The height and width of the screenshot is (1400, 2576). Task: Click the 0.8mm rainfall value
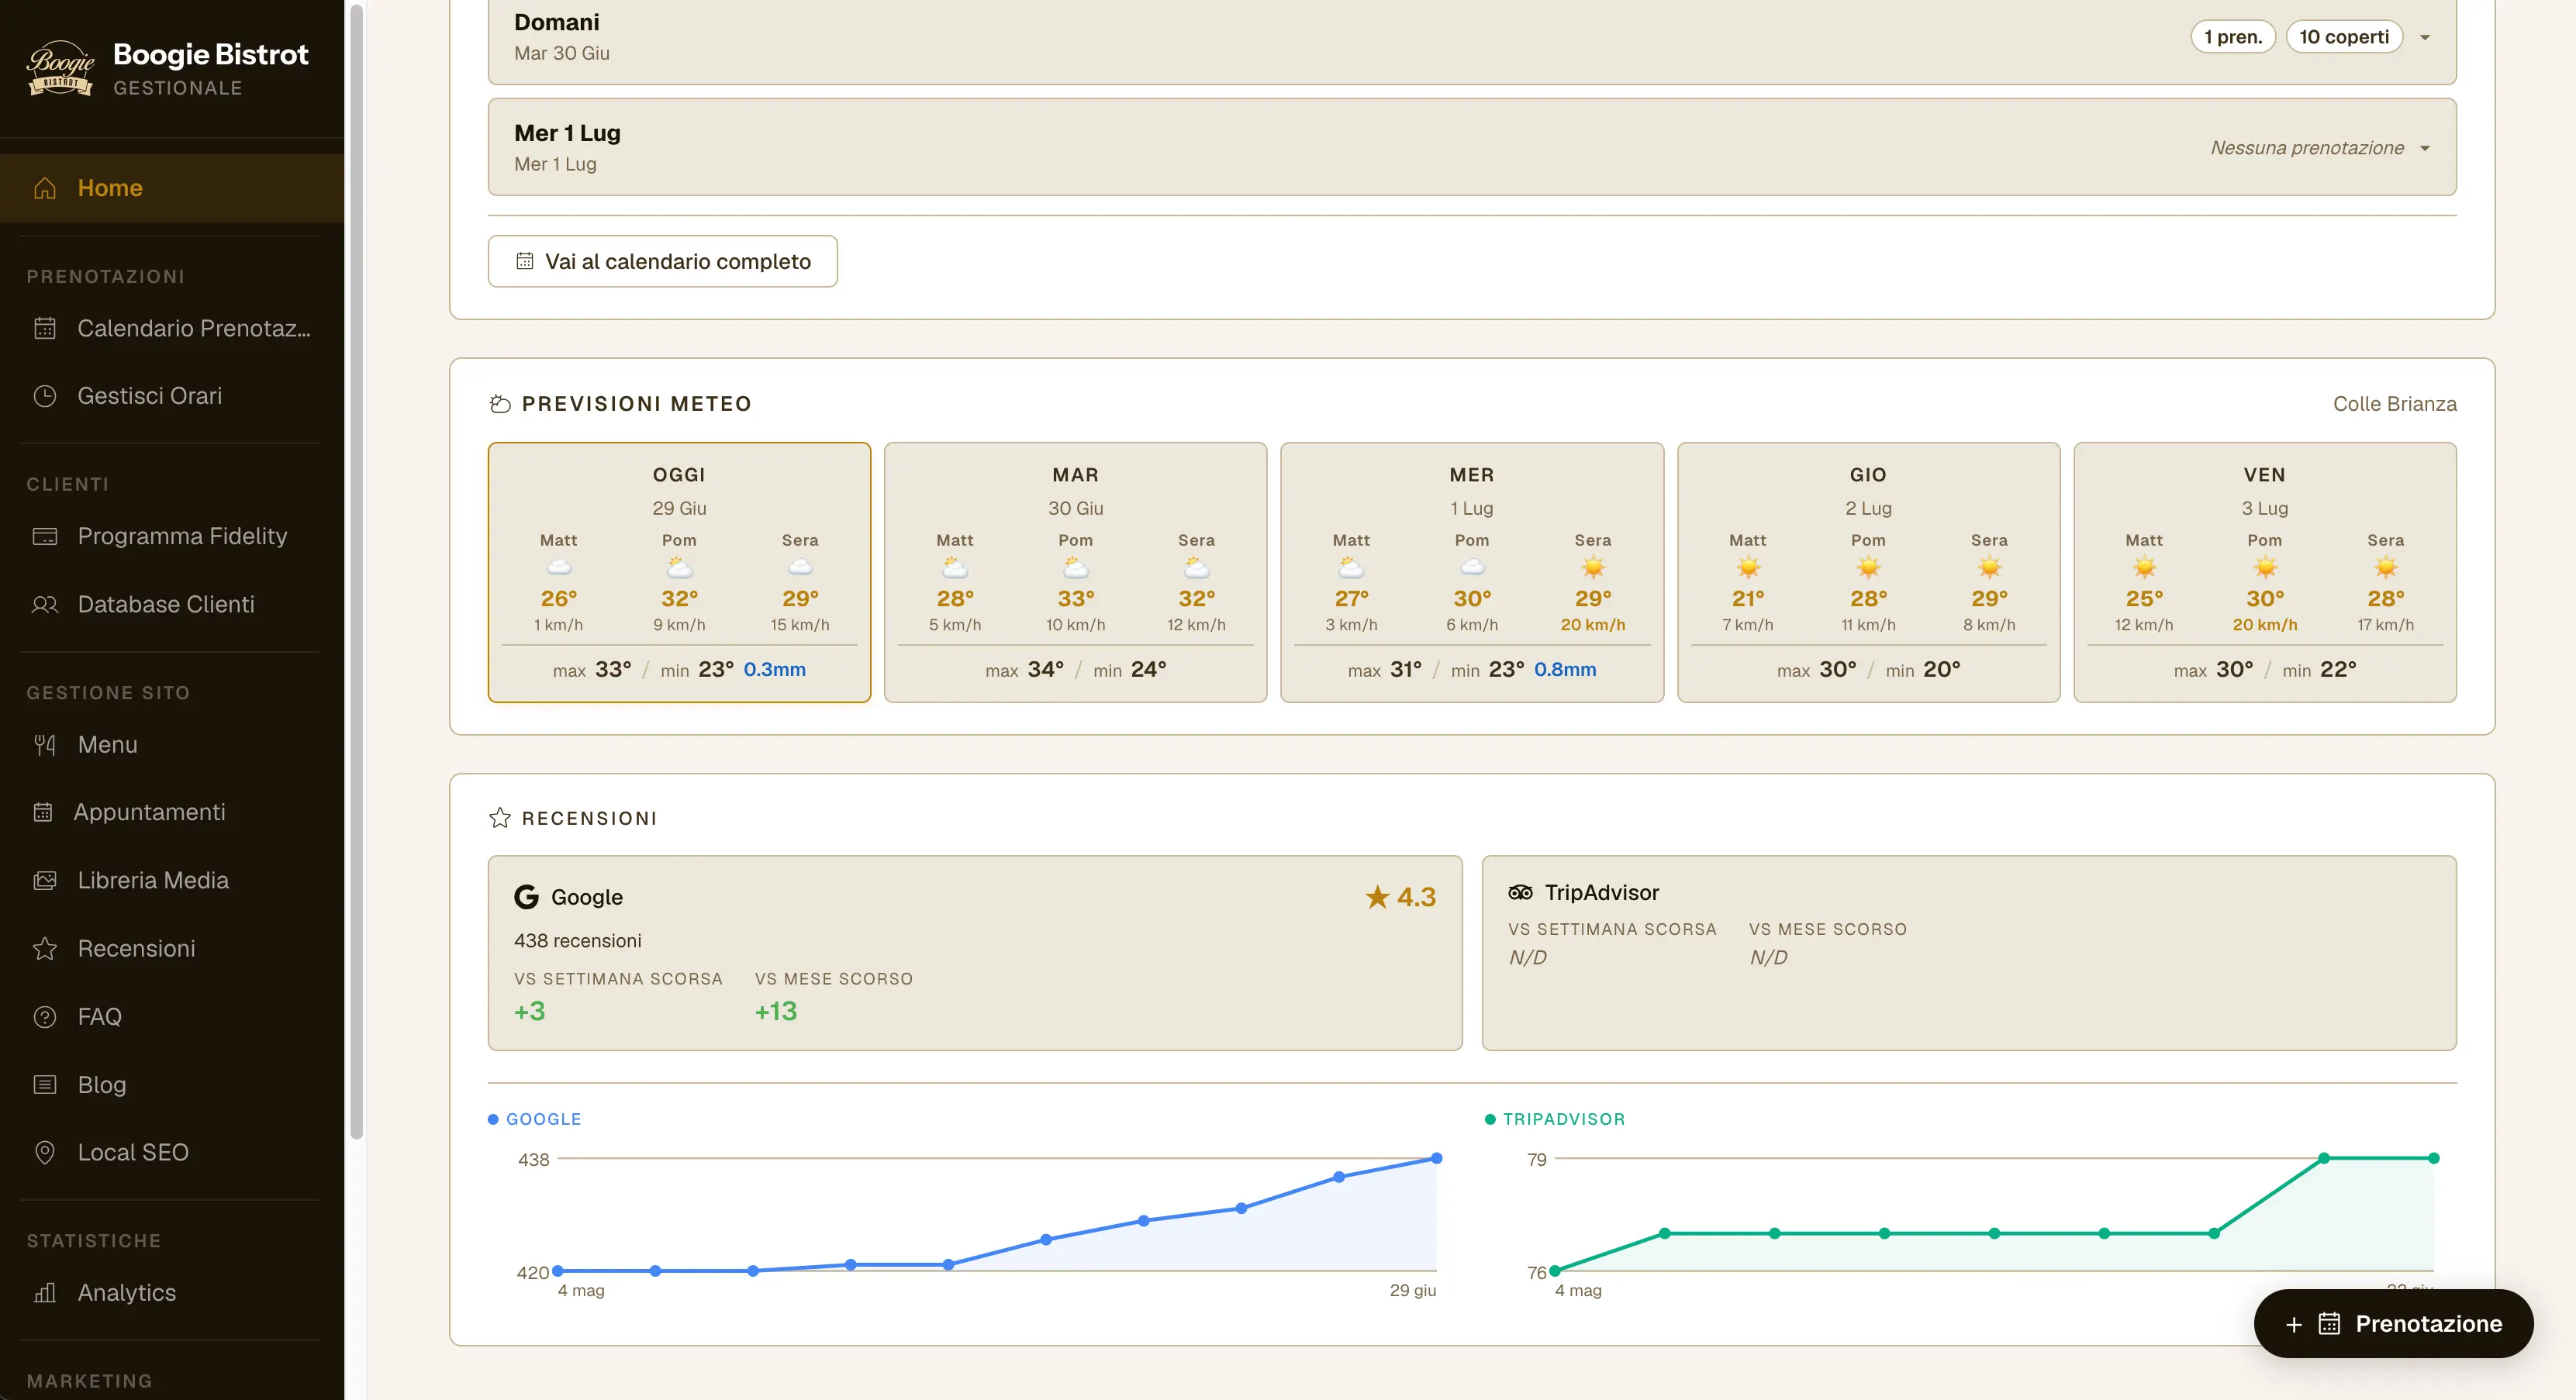(1565, 669)
